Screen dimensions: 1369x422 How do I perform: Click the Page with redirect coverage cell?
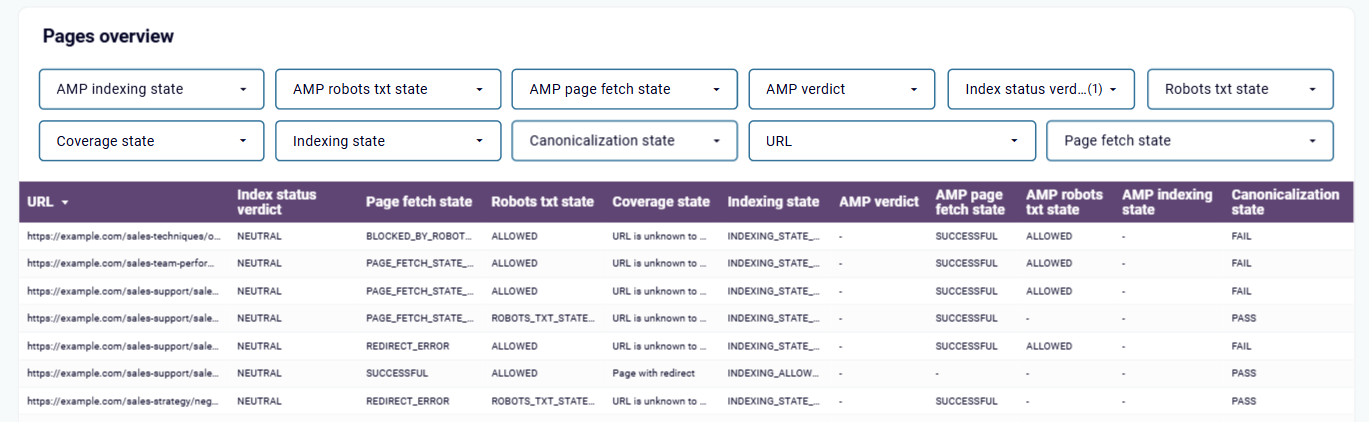(x=654, y=373)
